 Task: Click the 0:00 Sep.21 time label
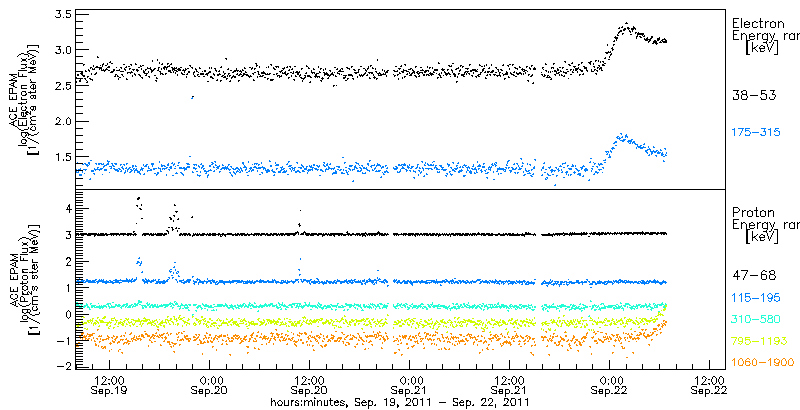(x=410, y=386)
